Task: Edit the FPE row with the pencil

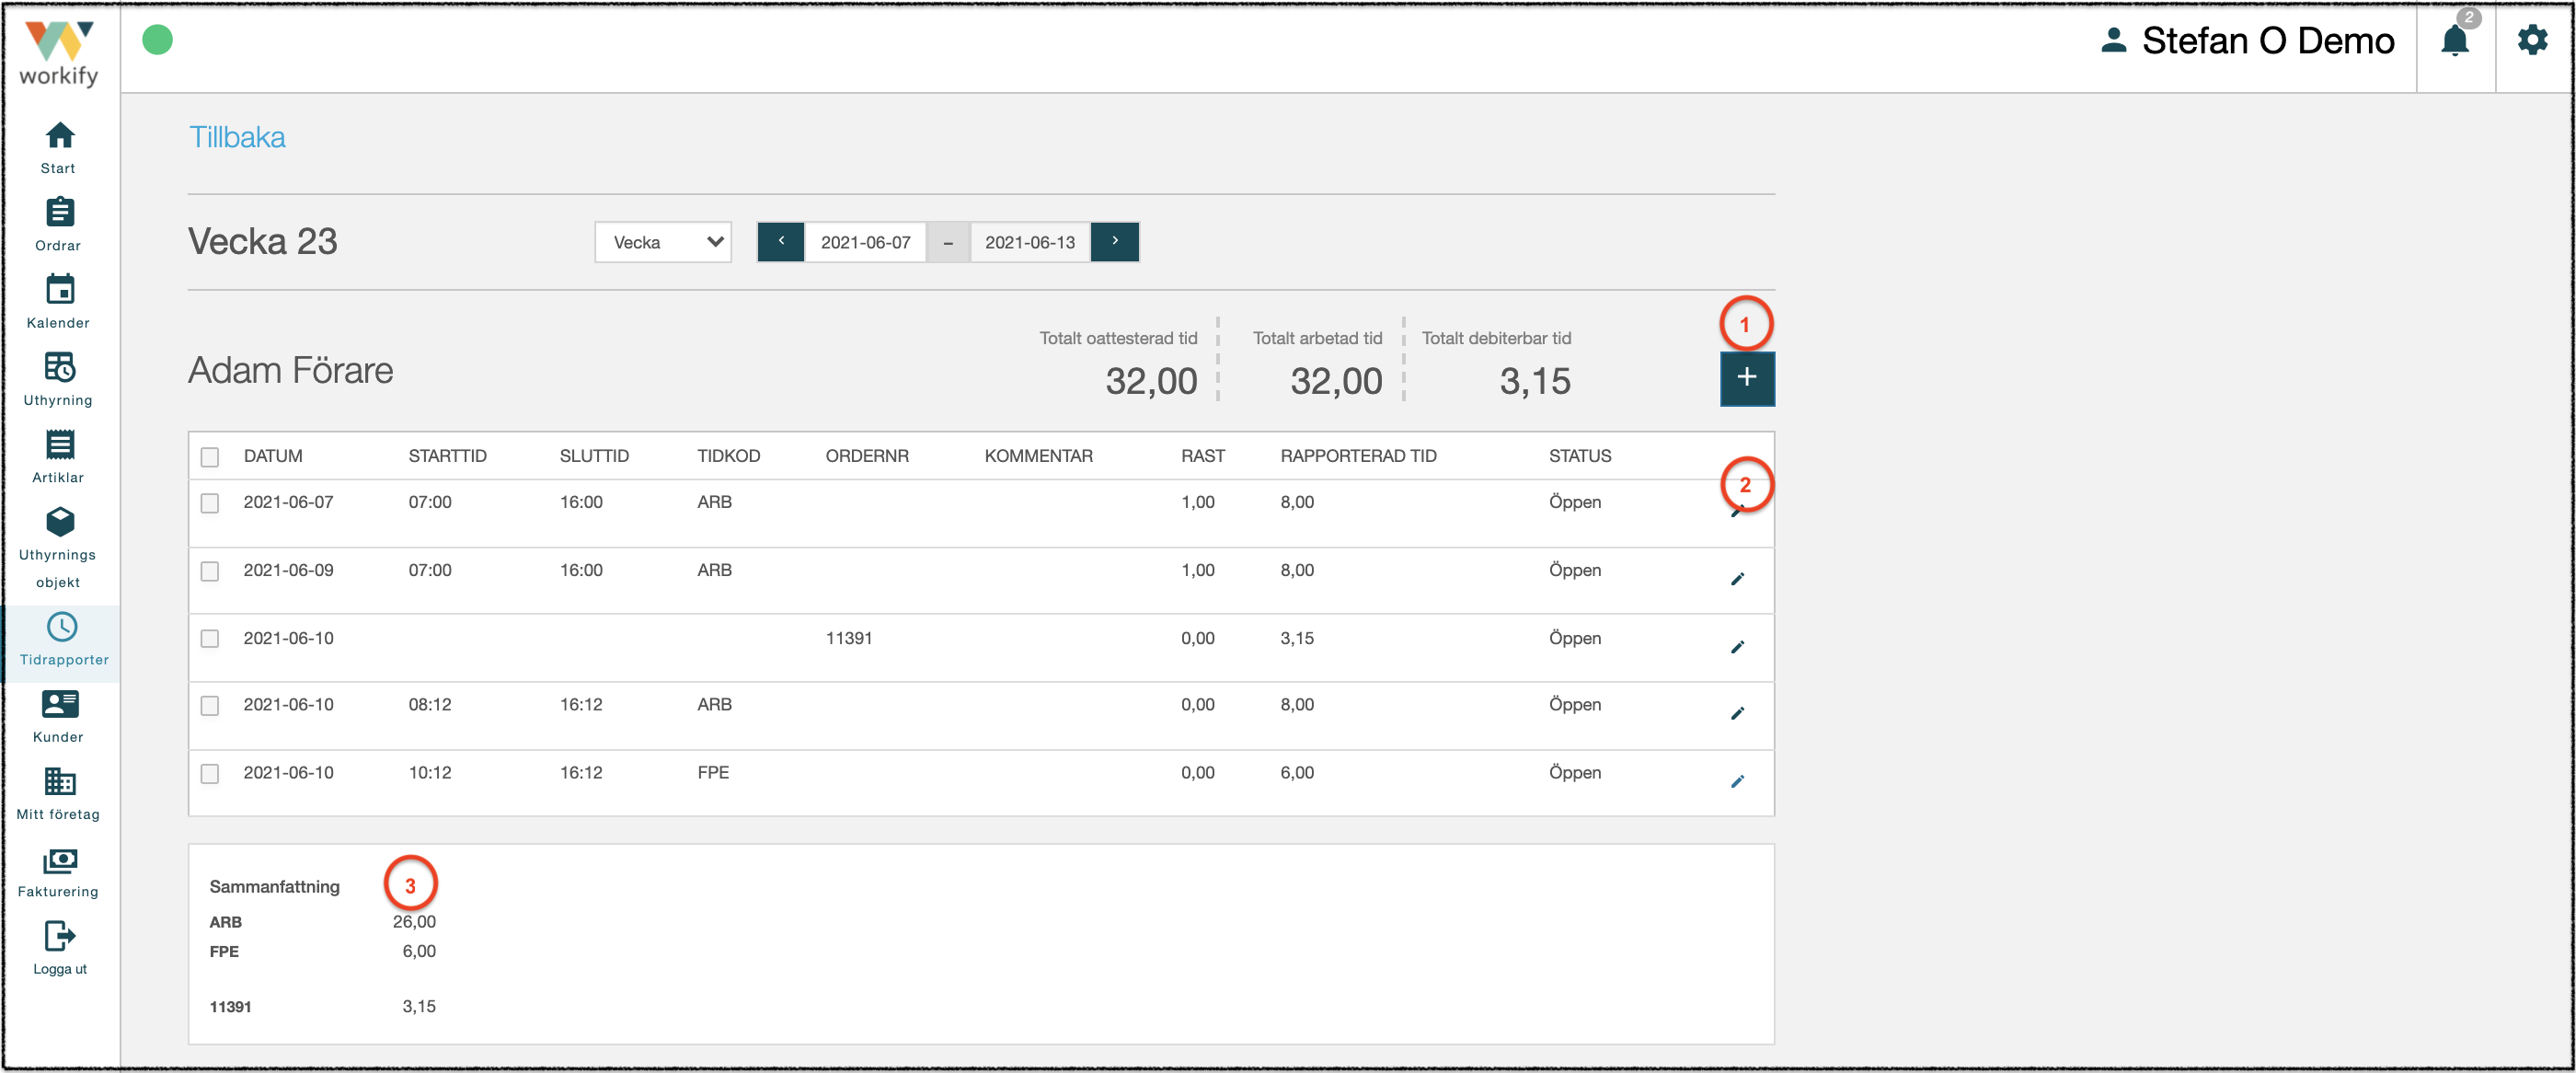Action: [1738, 781]
